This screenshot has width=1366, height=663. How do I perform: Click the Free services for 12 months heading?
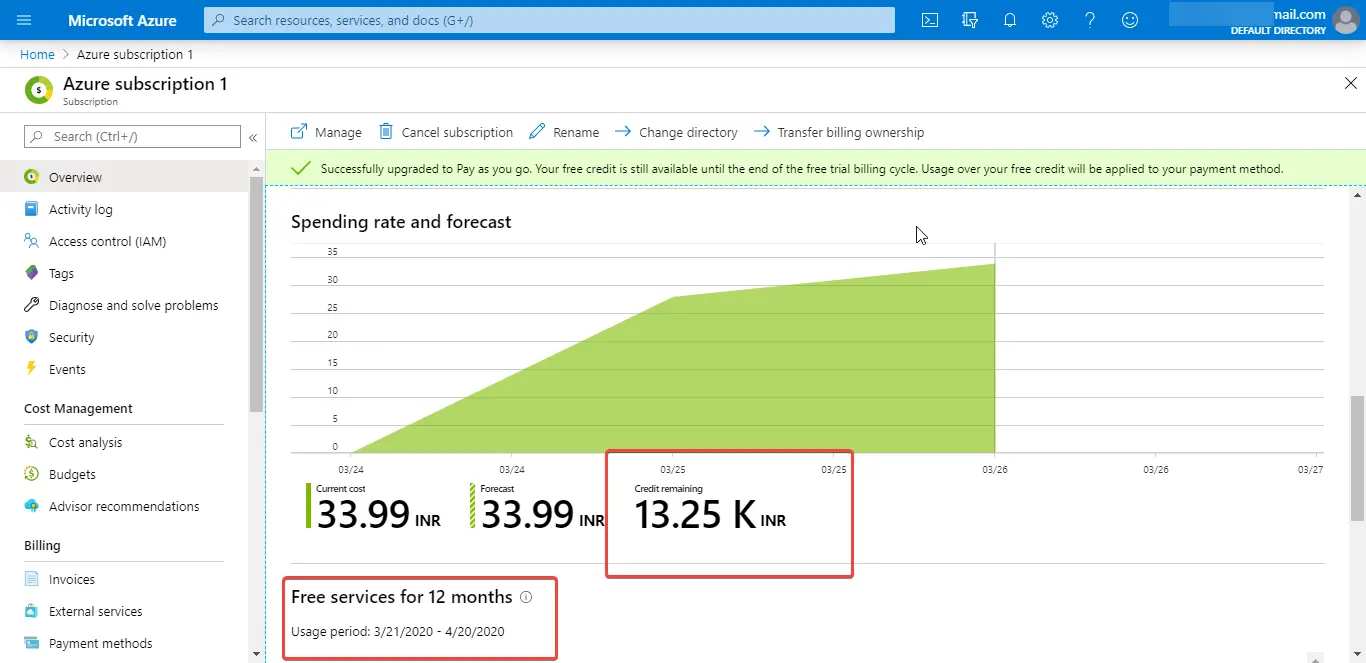tap(402, 597)
